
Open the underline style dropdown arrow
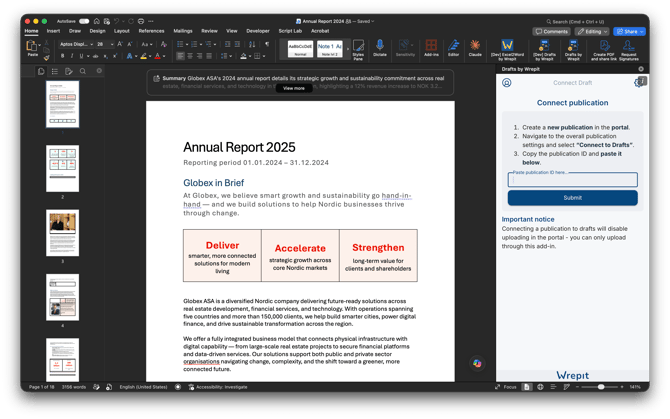(88, 56)
